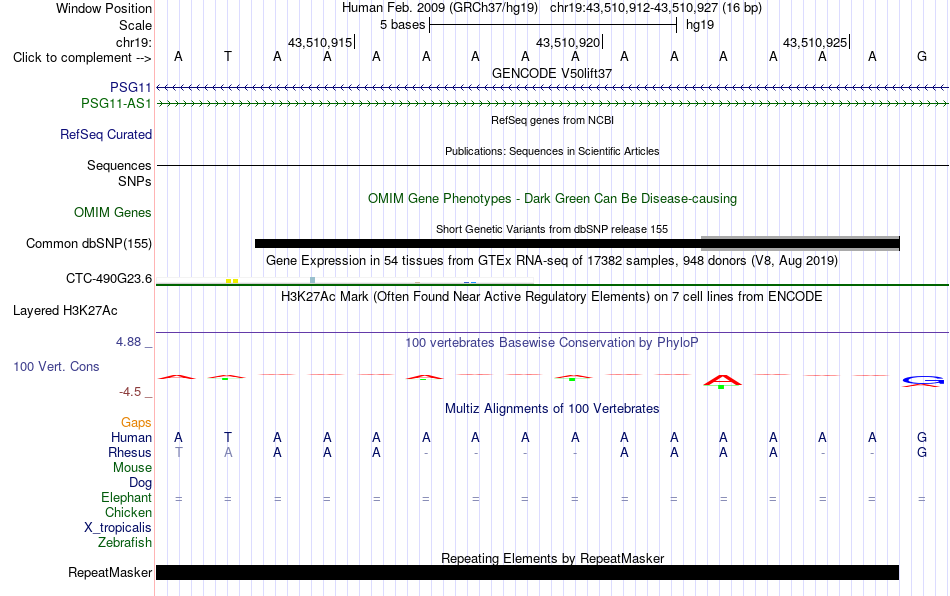Click 'Short Genetic Variants from dbSNP release 155'
The image size is (950, 596).
(x=552, y=230)
